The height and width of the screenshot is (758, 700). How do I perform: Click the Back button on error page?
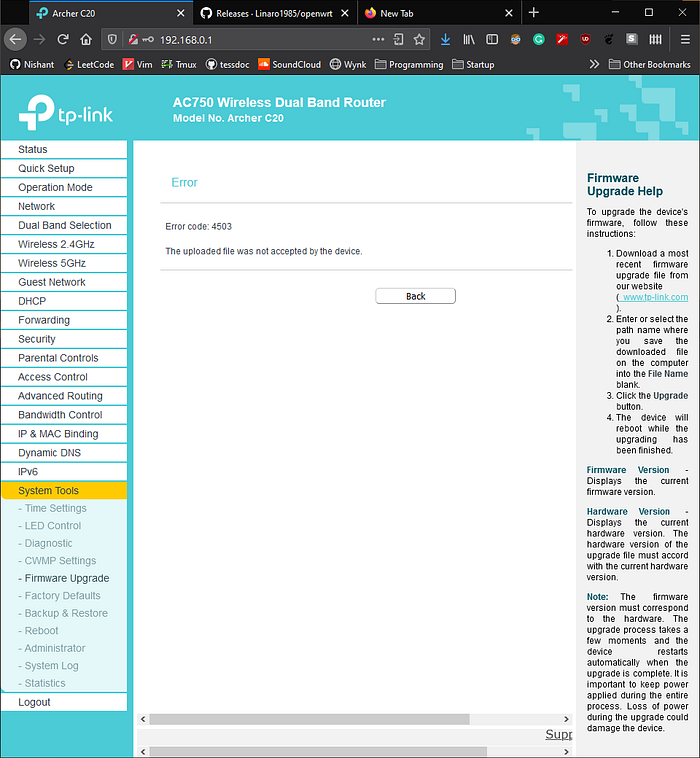pos(415,296)
